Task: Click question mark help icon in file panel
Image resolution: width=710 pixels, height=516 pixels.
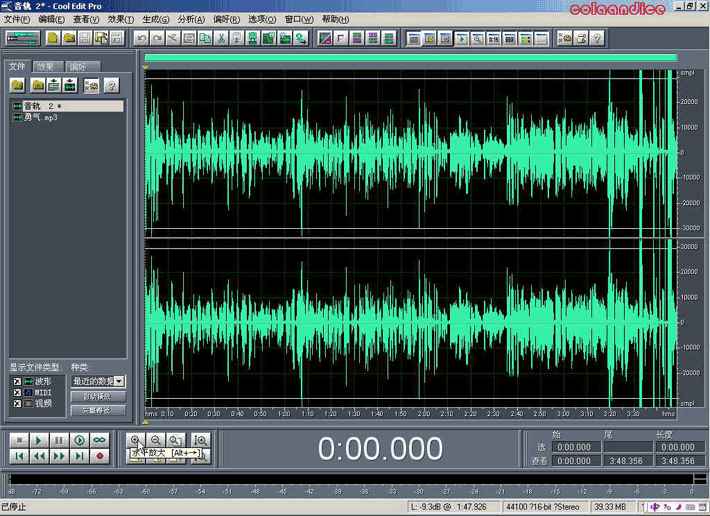Action: (x=111, y=86)
